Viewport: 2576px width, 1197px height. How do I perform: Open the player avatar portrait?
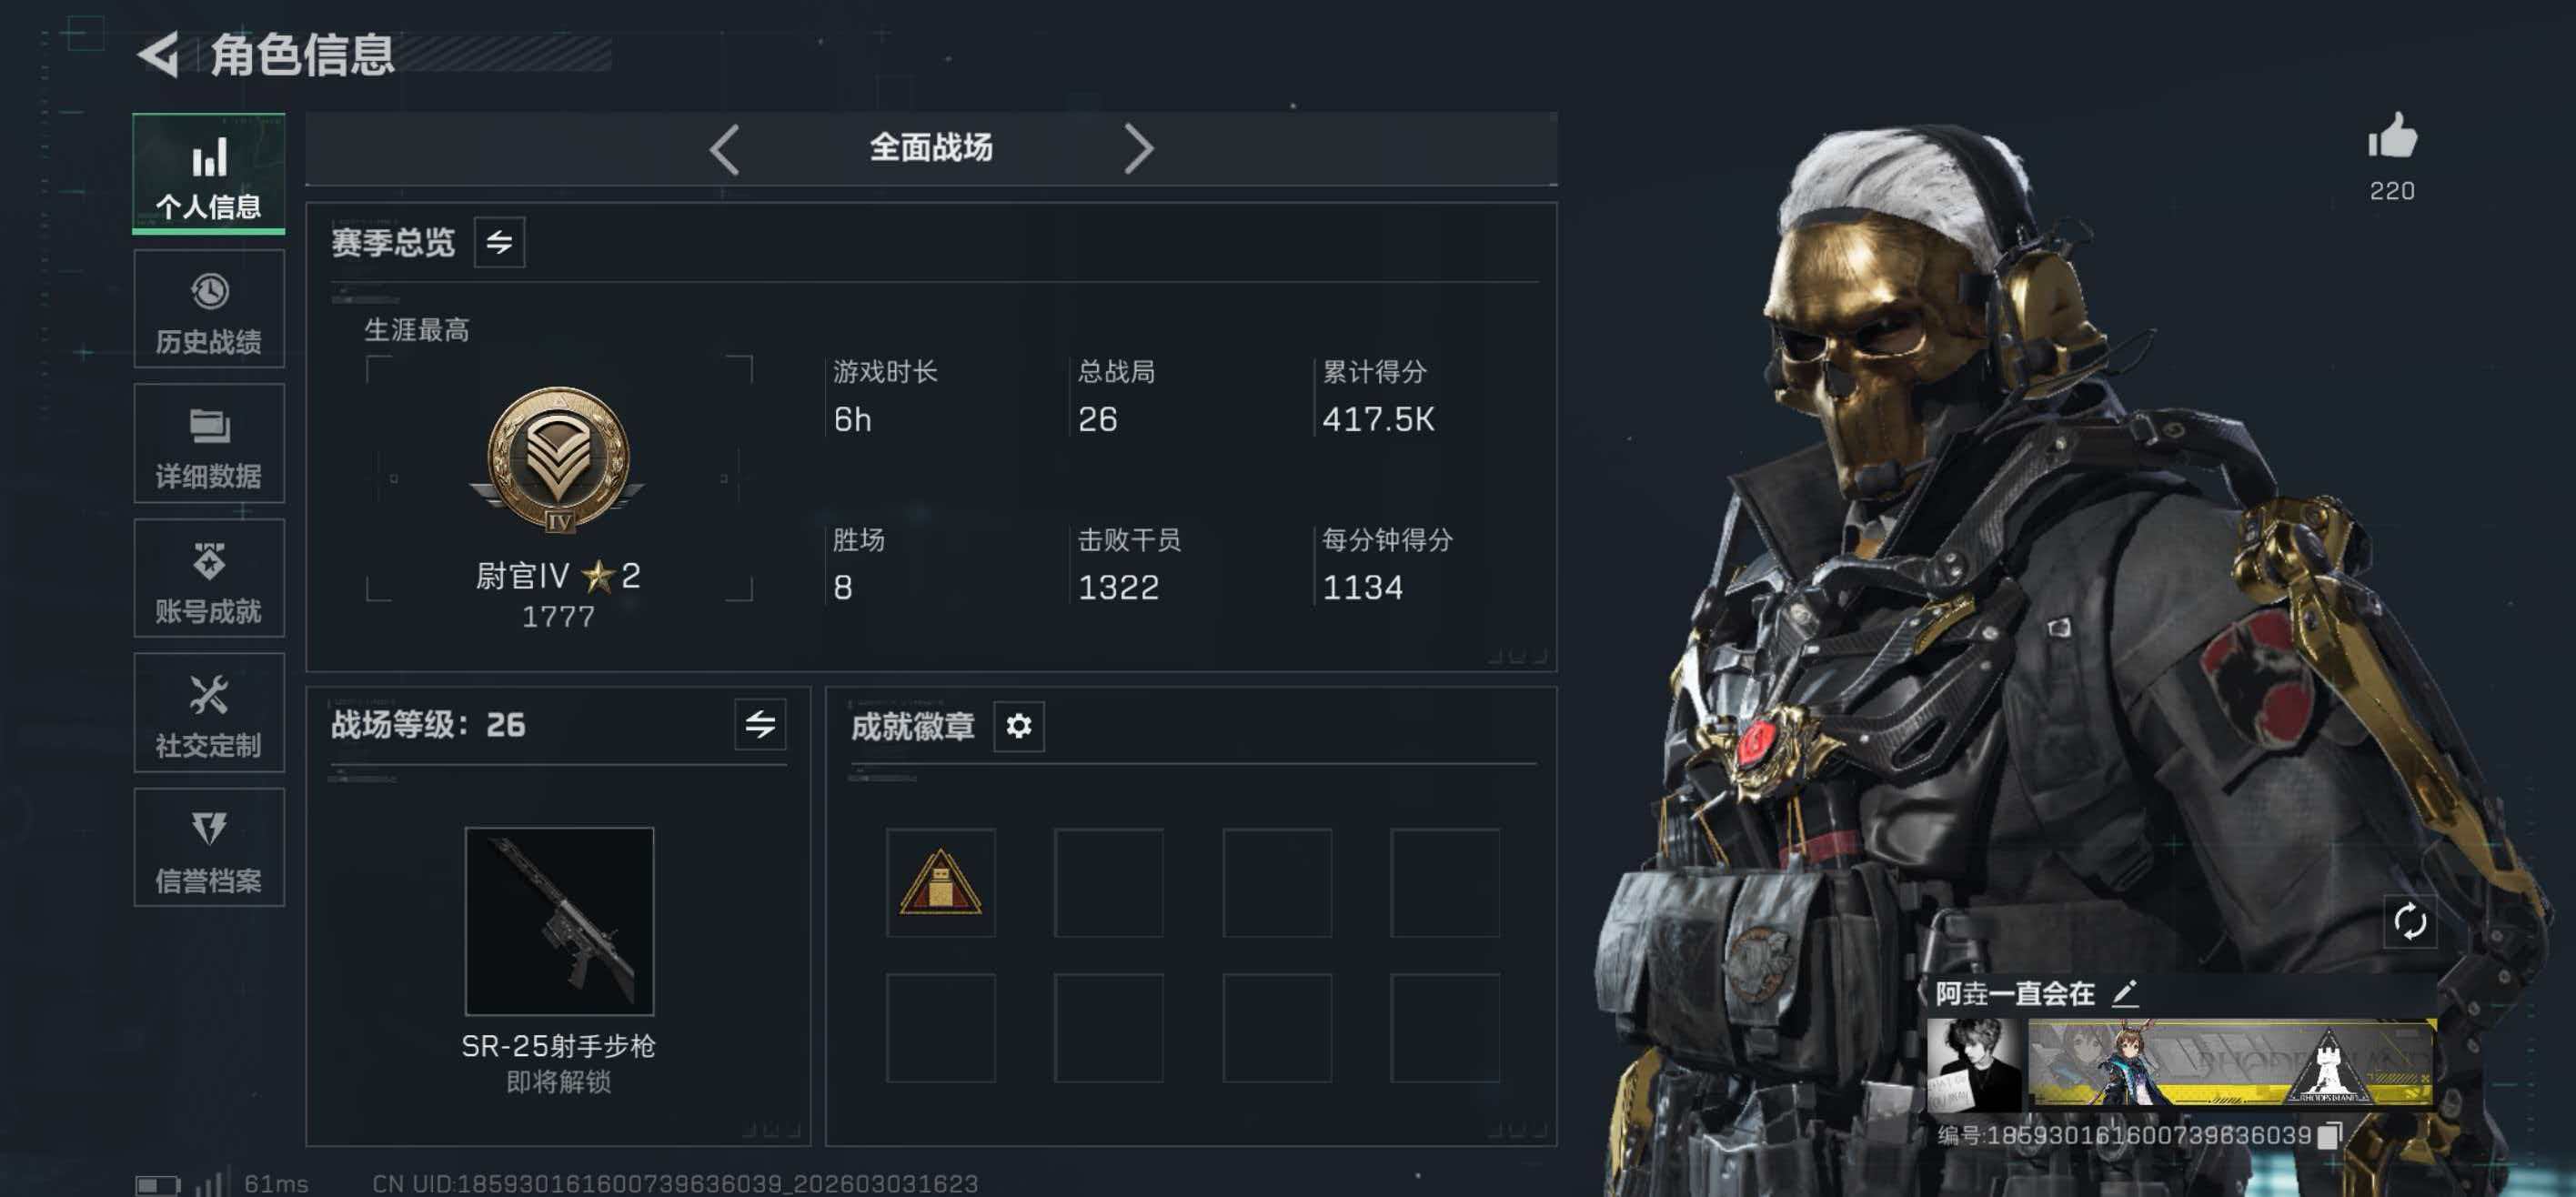click(1974, 1064)
